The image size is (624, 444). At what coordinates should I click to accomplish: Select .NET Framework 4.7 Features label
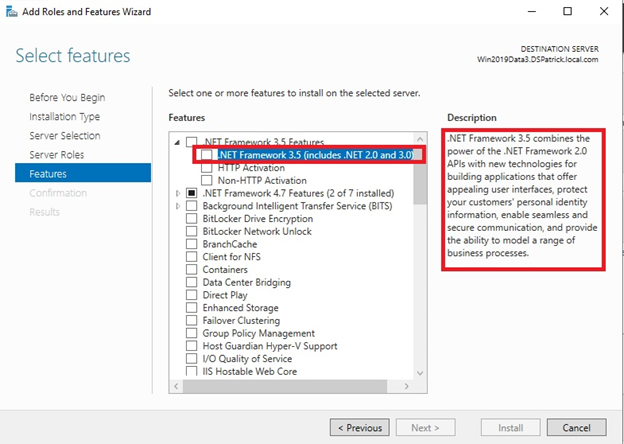click(298, 193)
